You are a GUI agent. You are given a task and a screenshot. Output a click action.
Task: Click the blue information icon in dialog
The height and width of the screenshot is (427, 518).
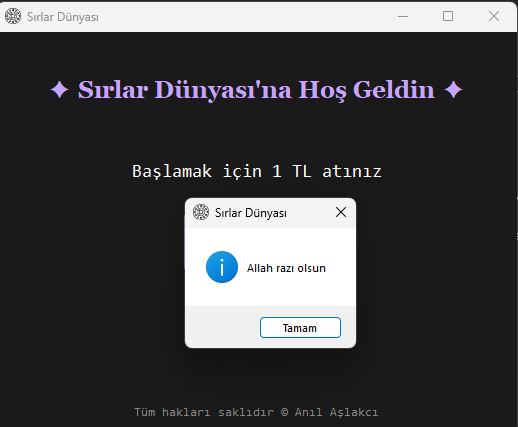222,267
